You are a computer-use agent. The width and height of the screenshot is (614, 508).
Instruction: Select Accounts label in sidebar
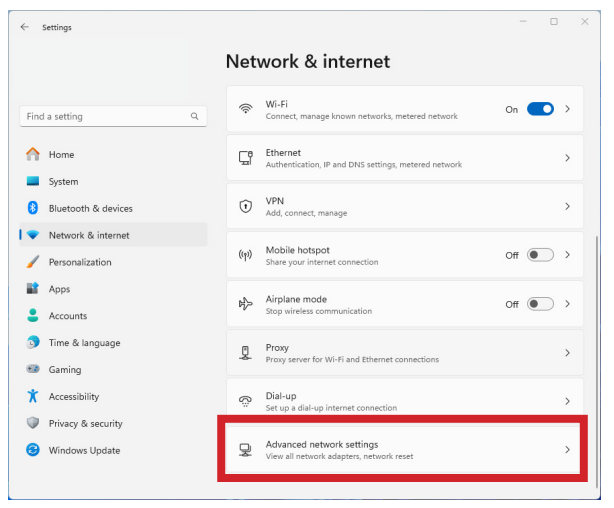coord(68,316)
